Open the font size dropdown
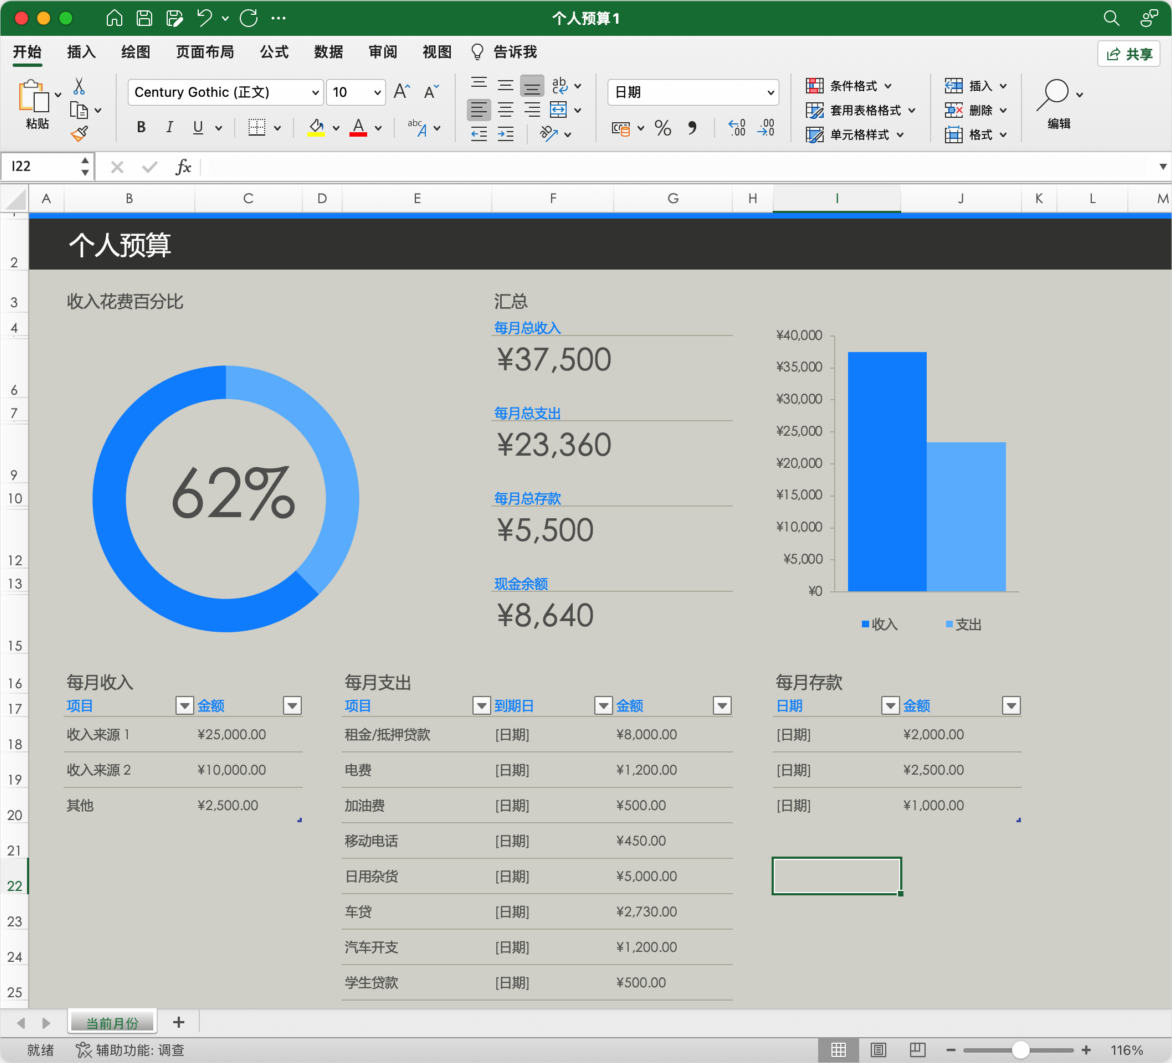Image resolution: width=1172 pixels, height=1063 pixels. [377, 93]
